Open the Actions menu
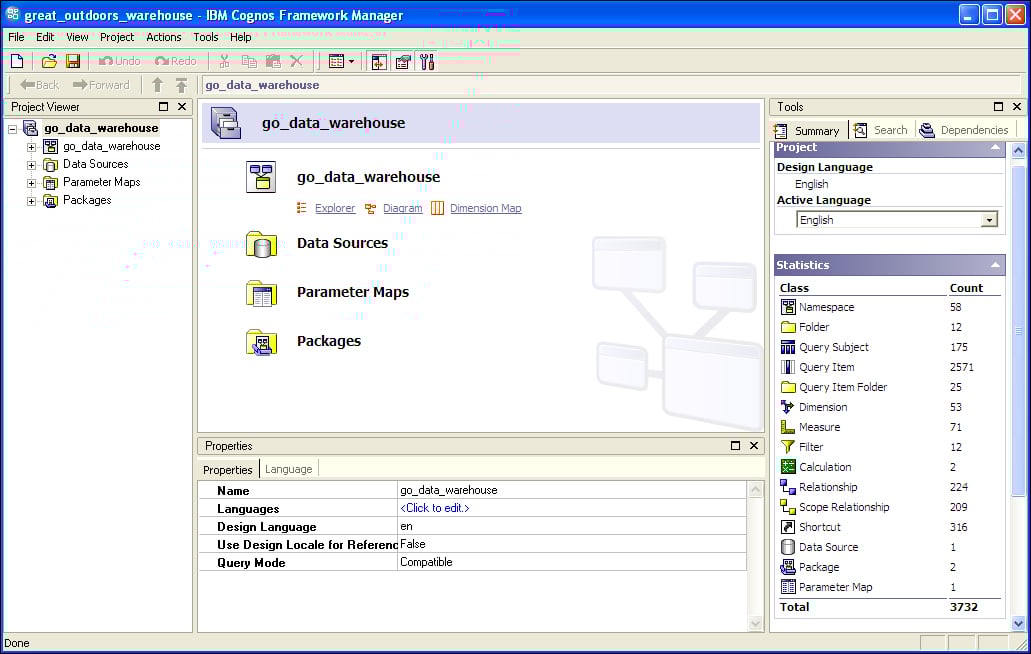Screen dimensions: 1031x654 click(x=164, y=37)
